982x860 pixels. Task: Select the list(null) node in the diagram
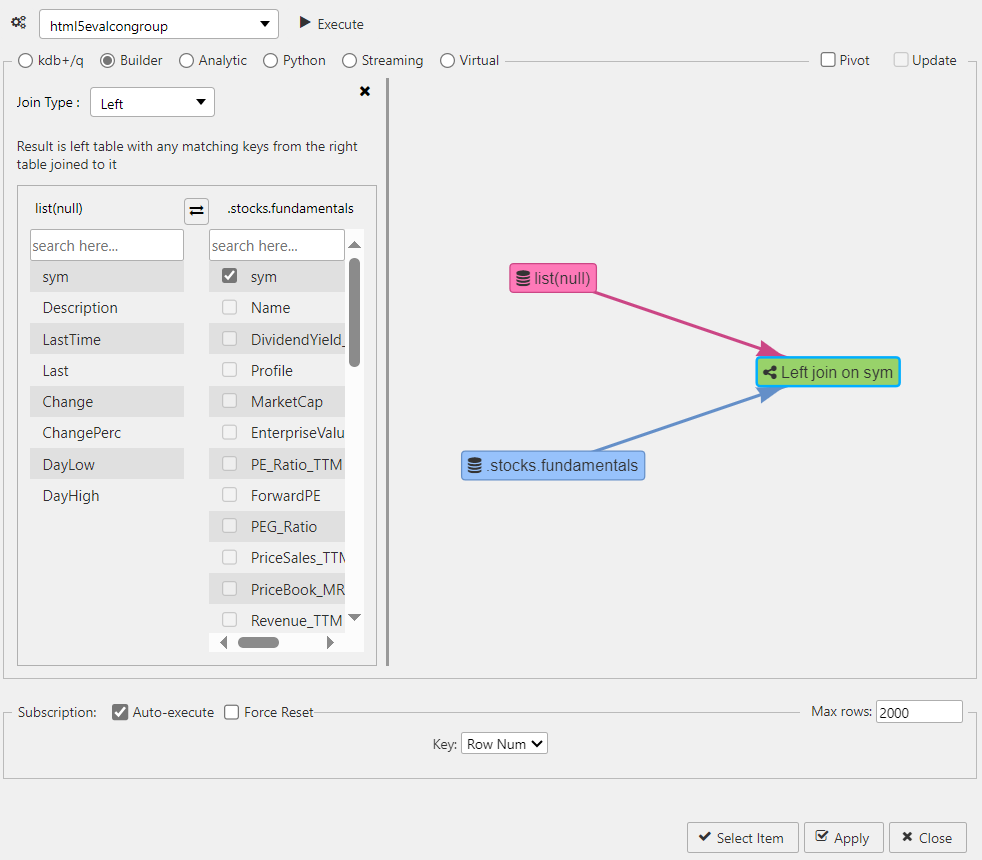[552, 278]
